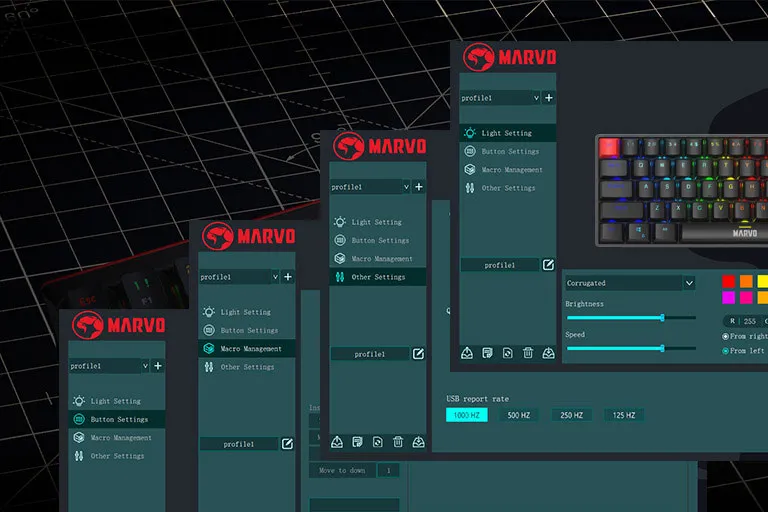Click the layered-box Macro icon in Button Settings window
This screenshot has height=512, width=768.
coord(79,437)
